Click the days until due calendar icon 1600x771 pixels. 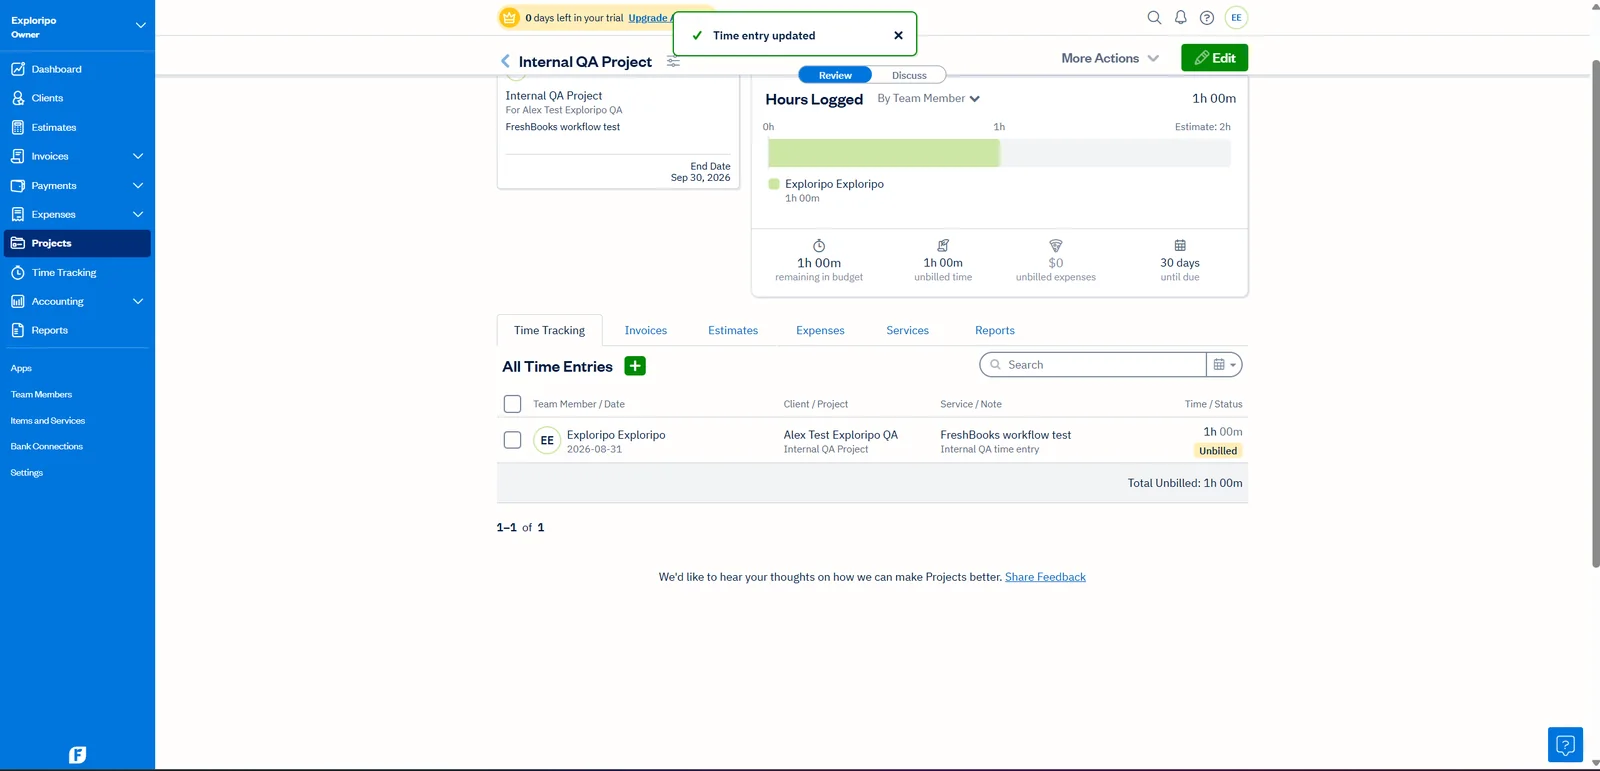tap(1180, 246)
